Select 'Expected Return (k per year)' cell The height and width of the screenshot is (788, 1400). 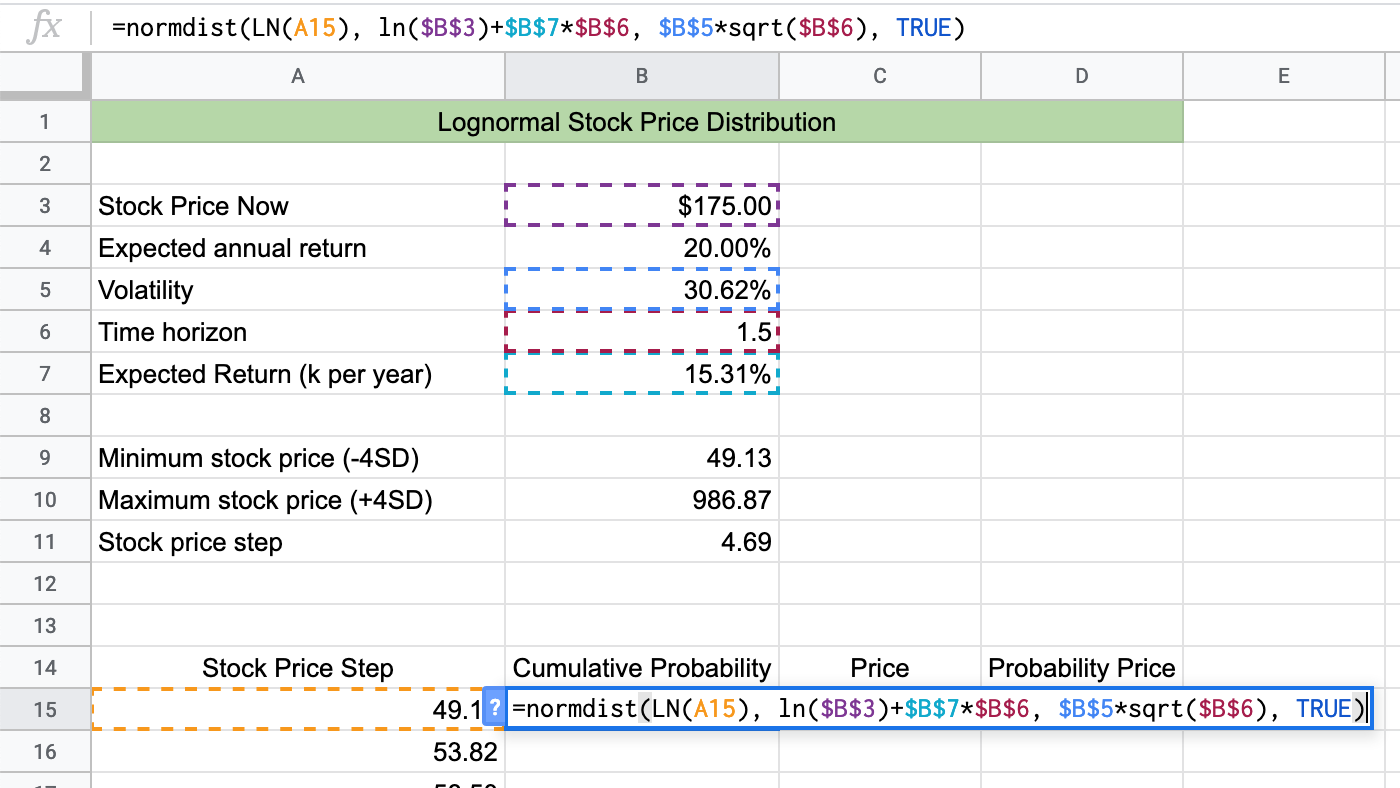[x=298, y=374]
